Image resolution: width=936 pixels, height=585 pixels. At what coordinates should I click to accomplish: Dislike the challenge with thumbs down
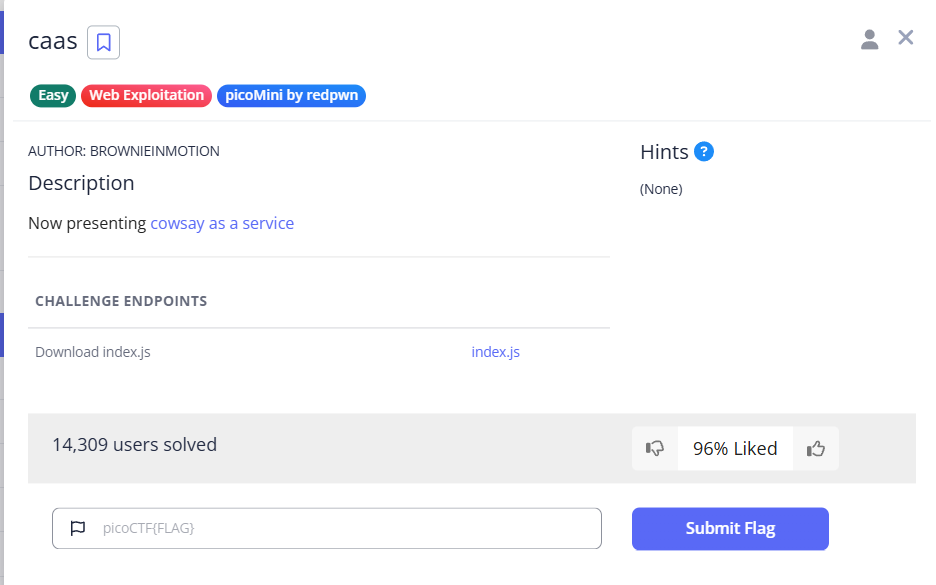655,449
